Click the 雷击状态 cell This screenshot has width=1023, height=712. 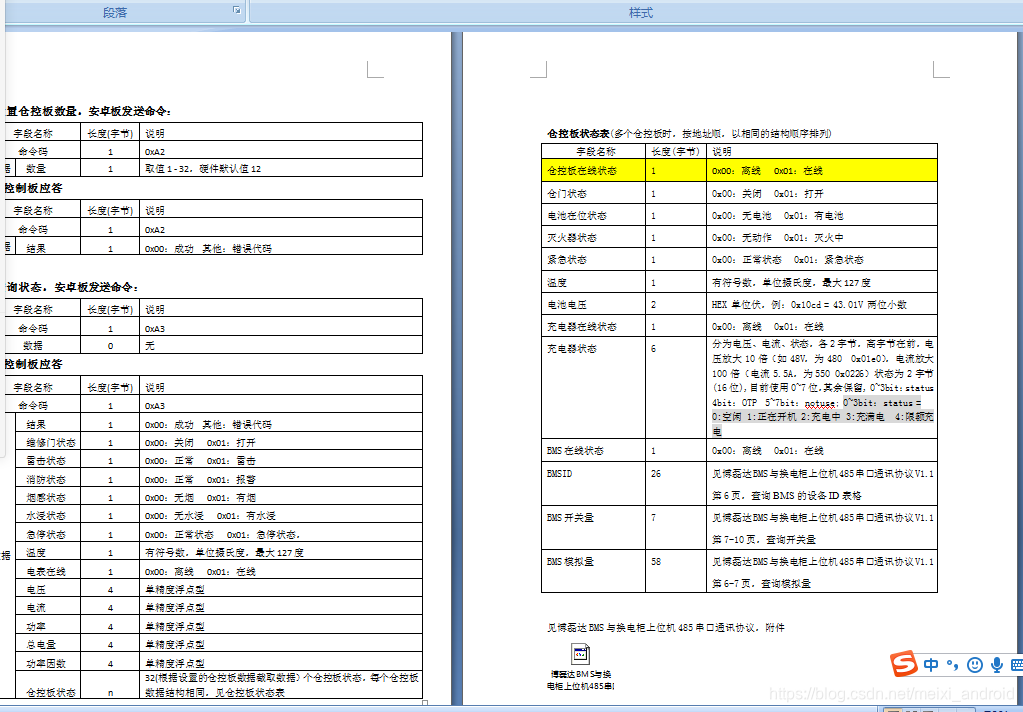click(x=47, y=460)
